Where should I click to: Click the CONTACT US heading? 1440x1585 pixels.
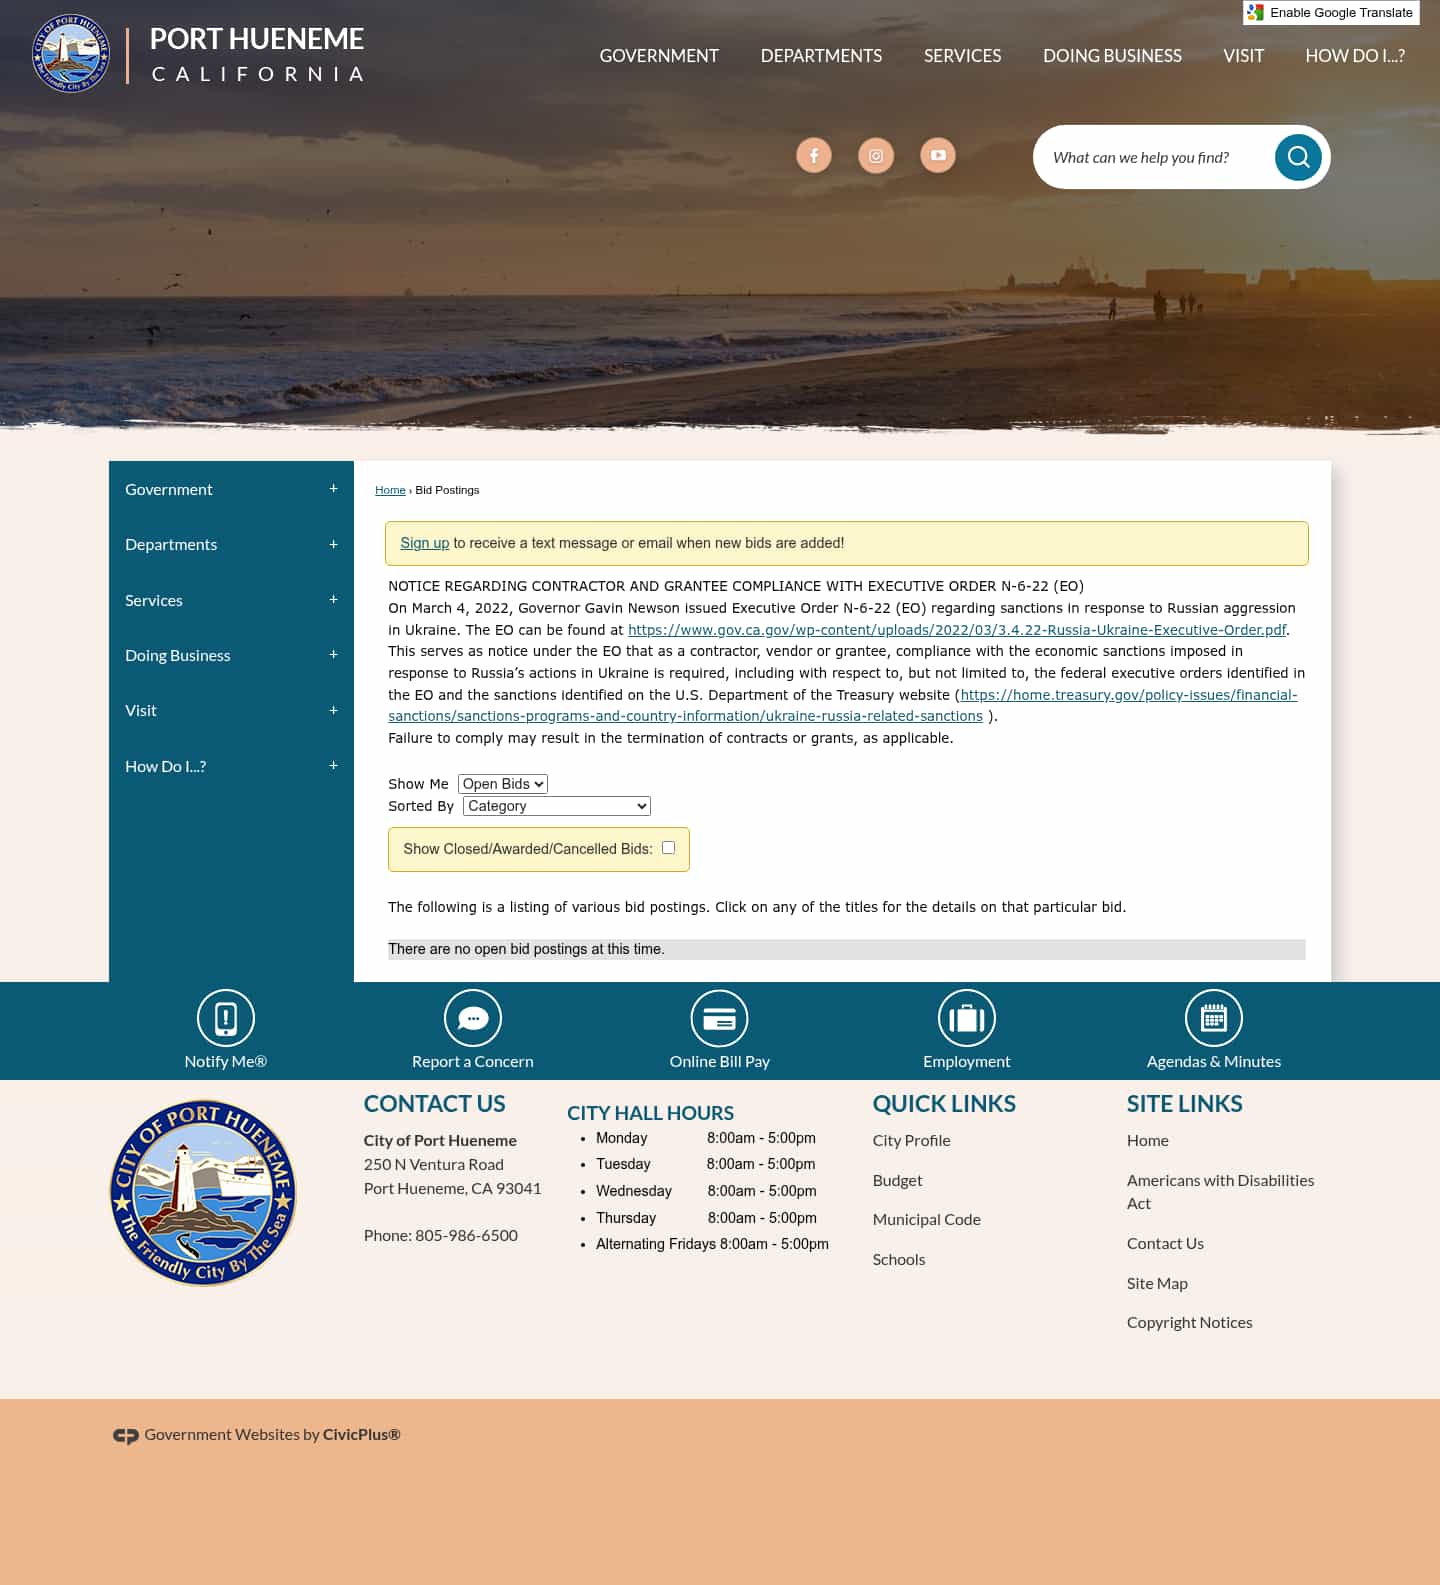pos(434,1104)
